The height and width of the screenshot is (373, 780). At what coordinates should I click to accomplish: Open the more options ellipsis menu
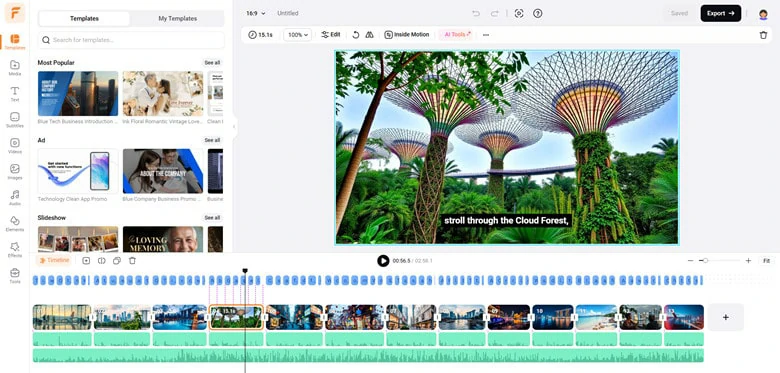(x=486, y=35)
